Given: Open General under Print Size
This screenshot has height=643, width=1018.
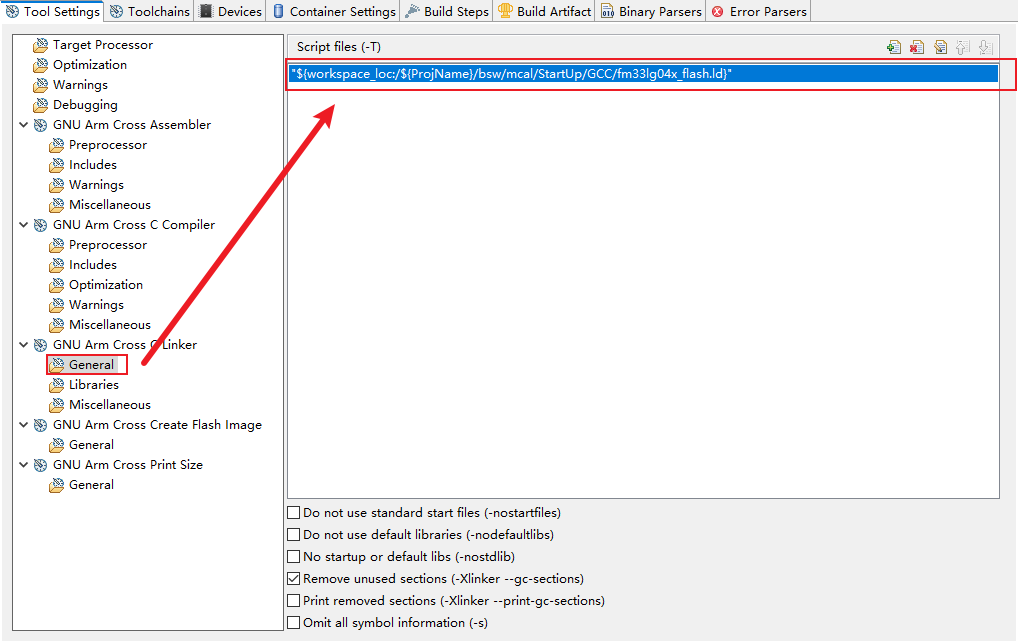Looking at the screenshot, I should coord(92,485).
